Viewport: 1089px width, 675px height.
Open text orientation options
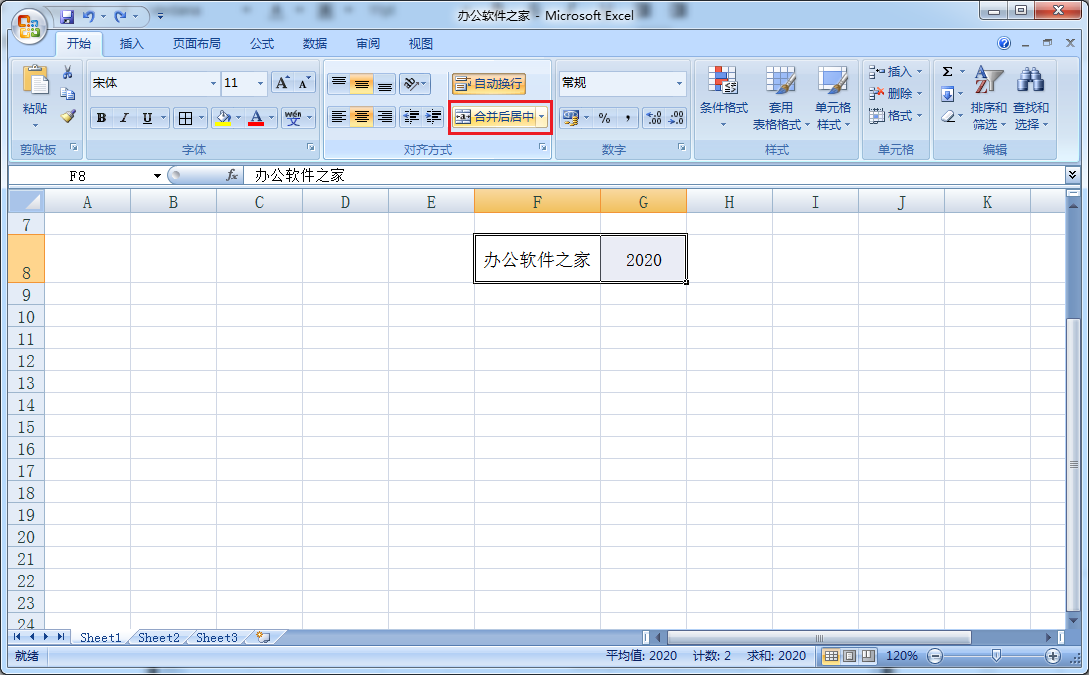(415, 84)
